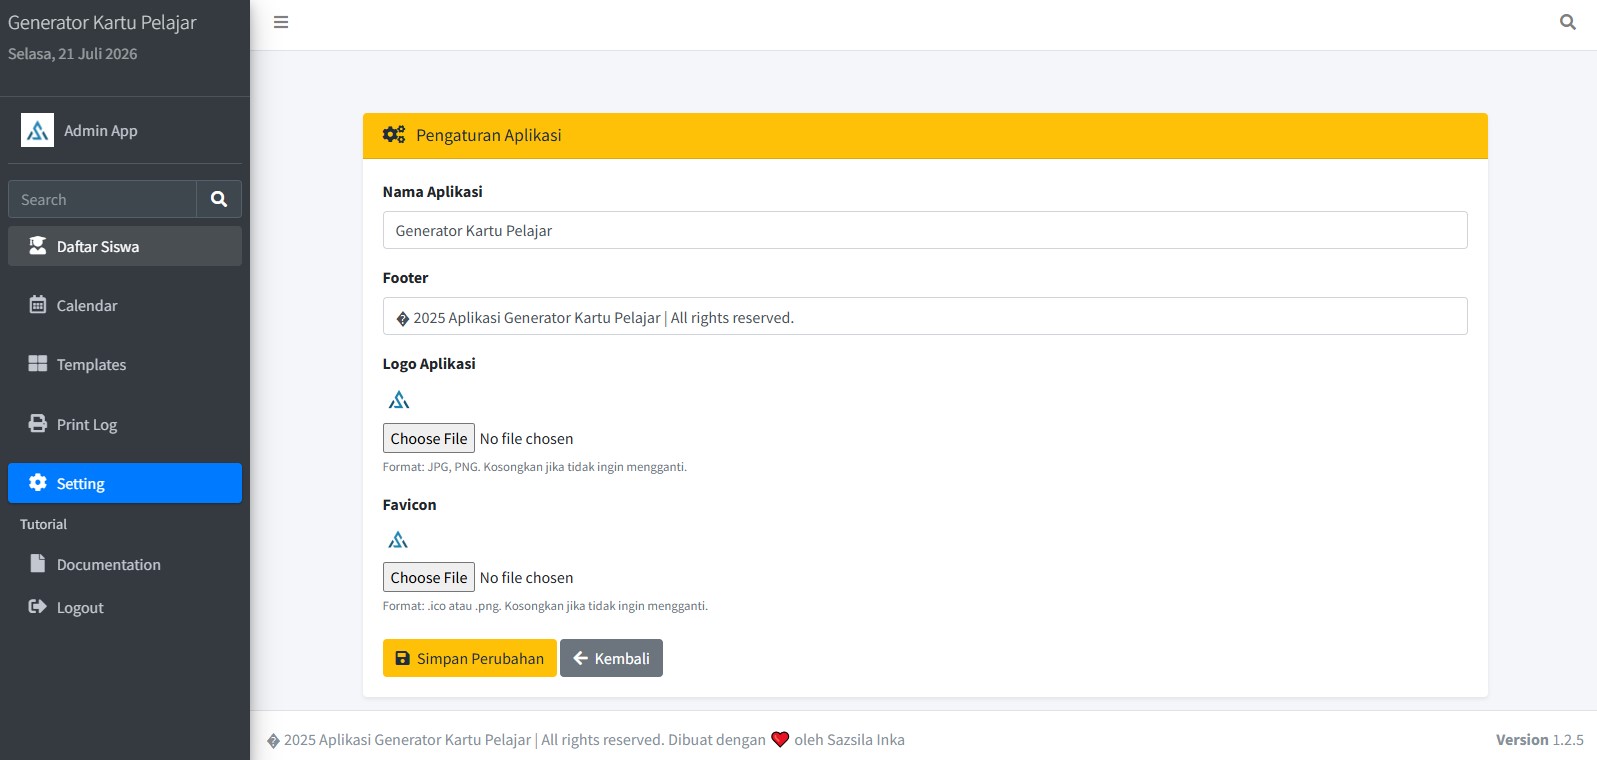Click the sidebar search magnifier button
The width and height of the screenshot is (1597, 760).
pyautogui.click(x=219, y=199)
